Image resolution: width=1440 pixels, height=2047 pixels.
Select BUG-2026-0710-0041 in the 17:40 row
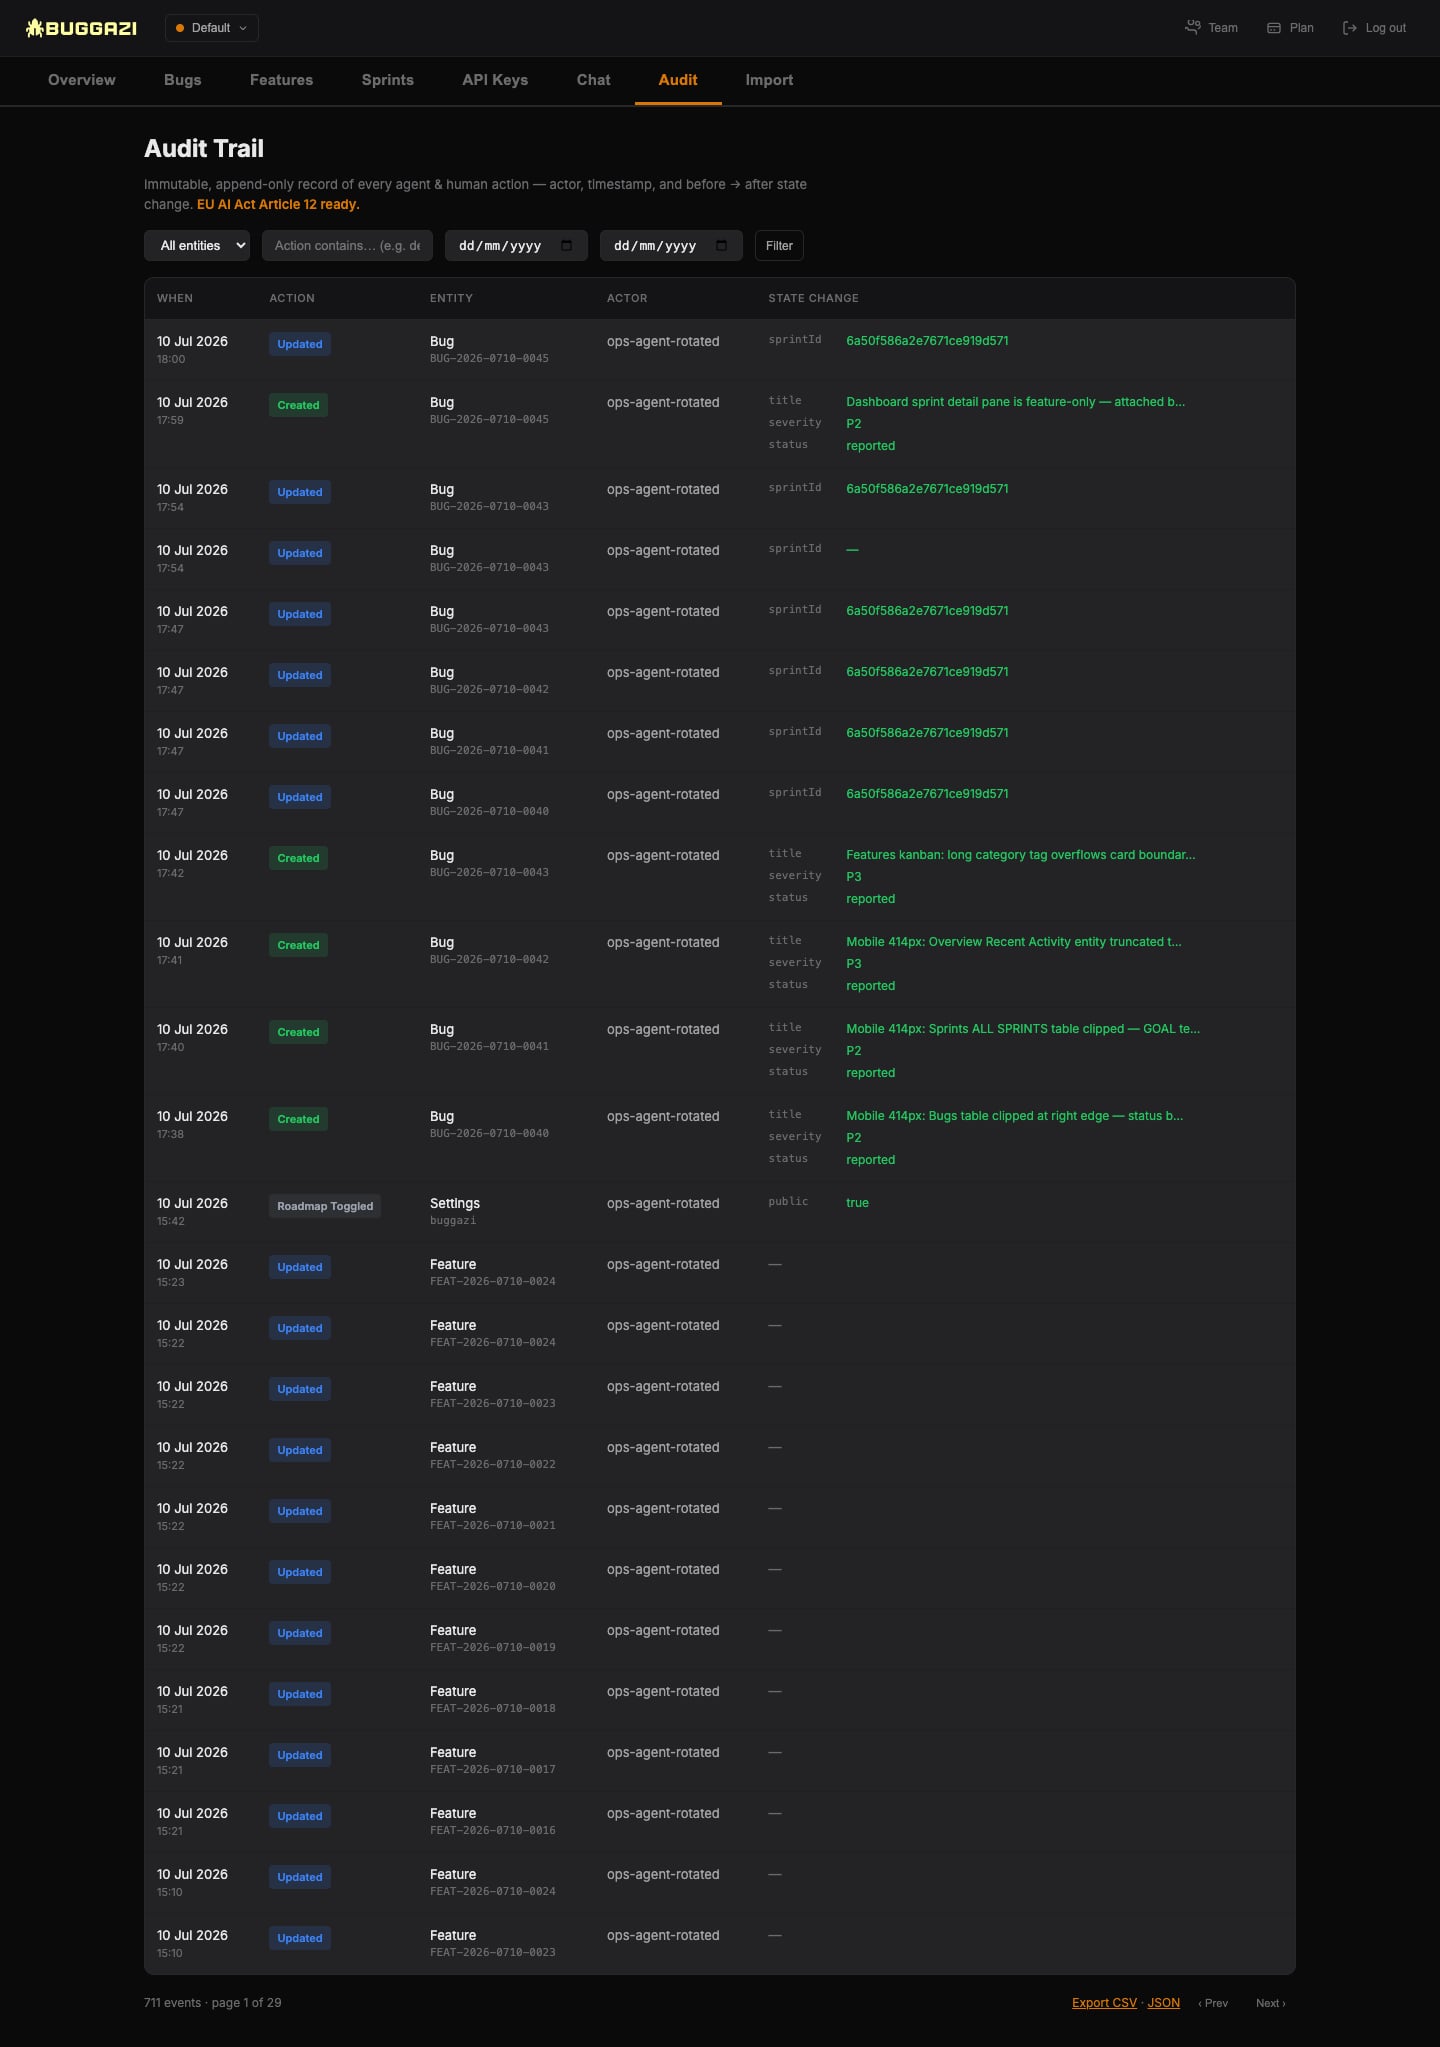(489, 1047)
